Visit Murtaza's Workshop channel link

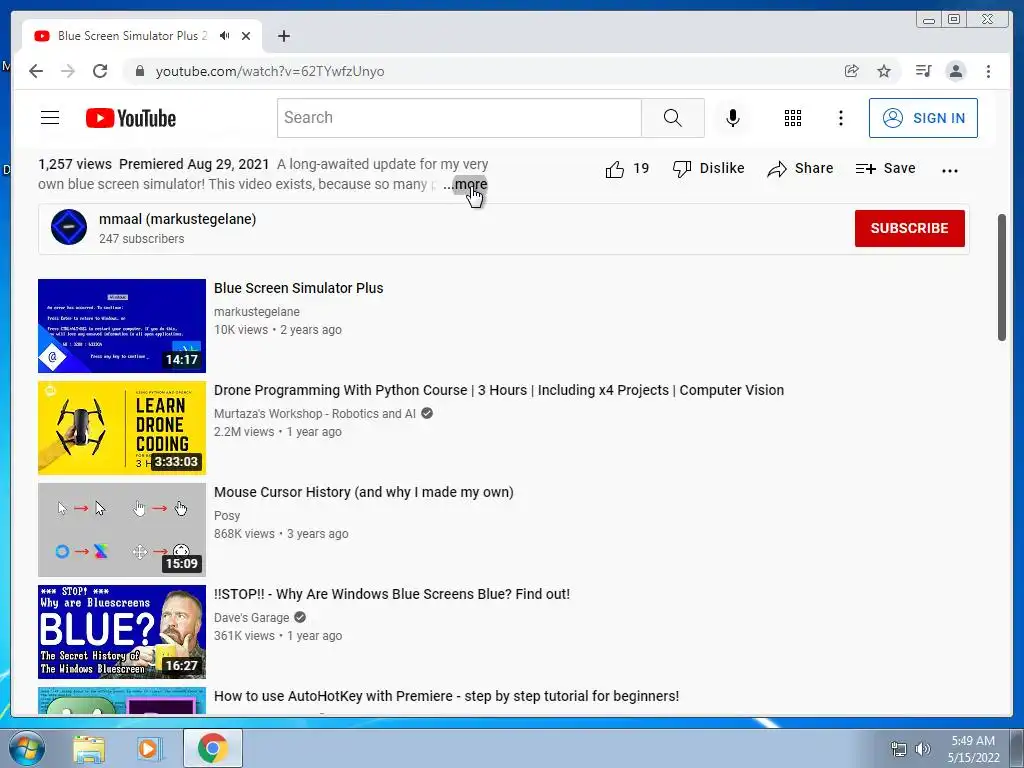315,413
